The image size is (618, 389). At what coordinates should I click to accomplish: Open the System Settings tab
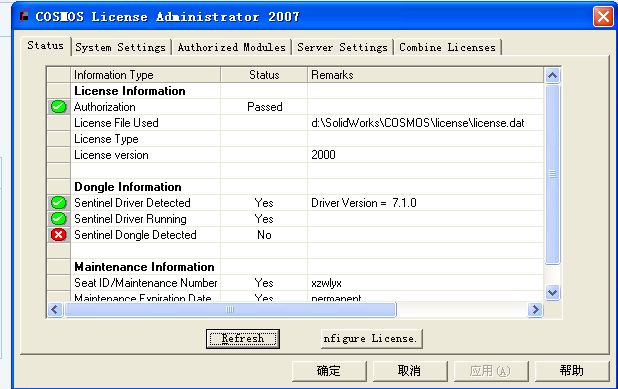click(x=121, y=47)
